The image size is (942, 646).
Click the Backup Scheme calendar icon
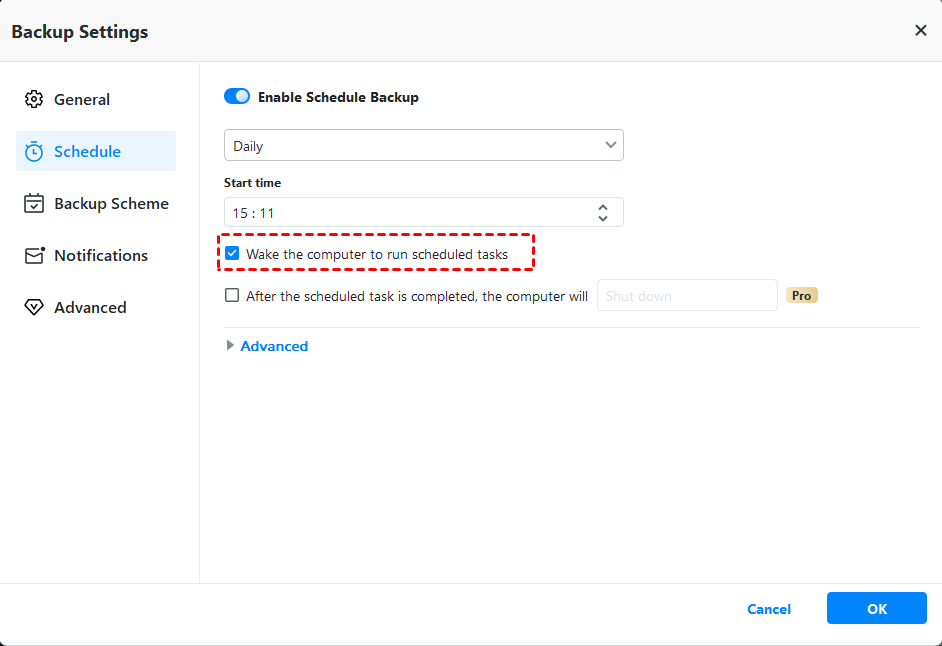click(34, 204)
